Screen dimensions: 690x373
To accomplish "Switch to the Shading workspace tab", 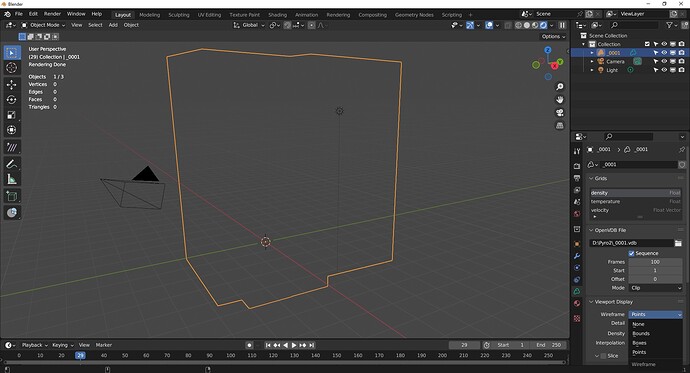I will (277, 15).
